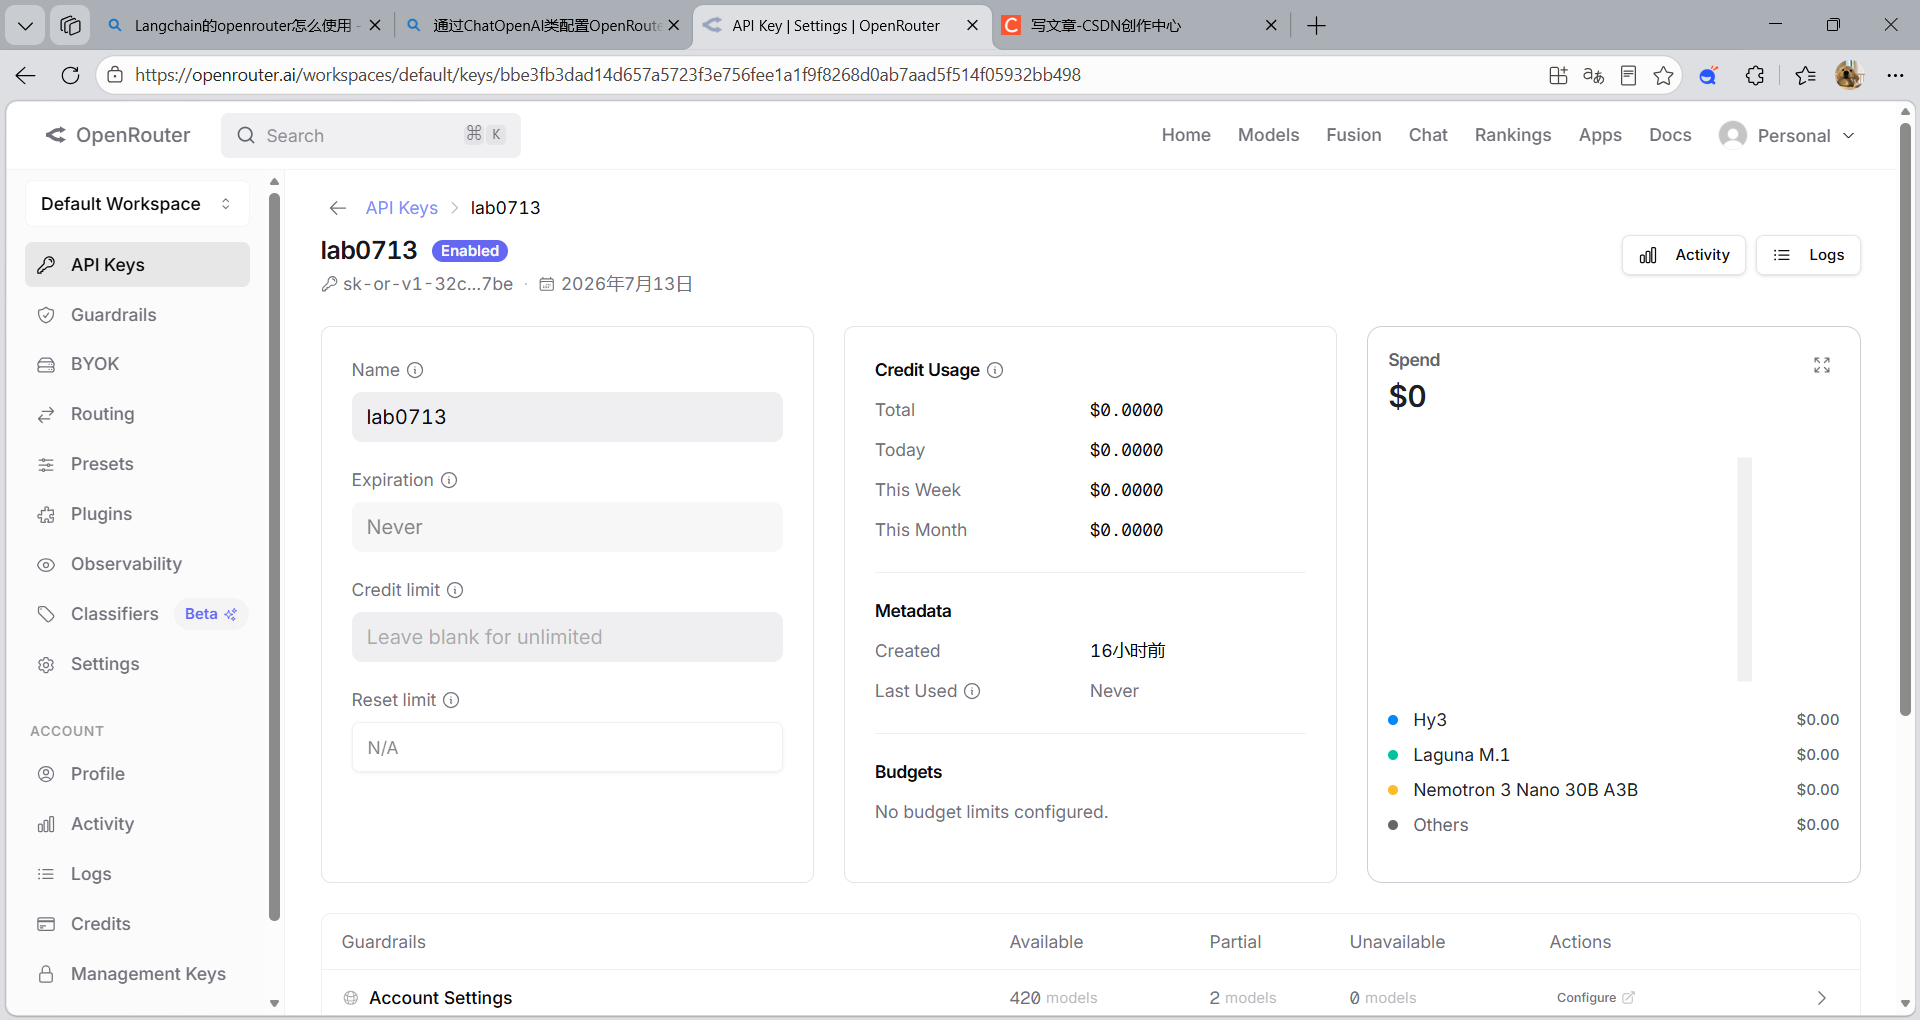Expand the Personal account menu
Viewport: 1920px width, 1020px height.
click(1788, 135)
